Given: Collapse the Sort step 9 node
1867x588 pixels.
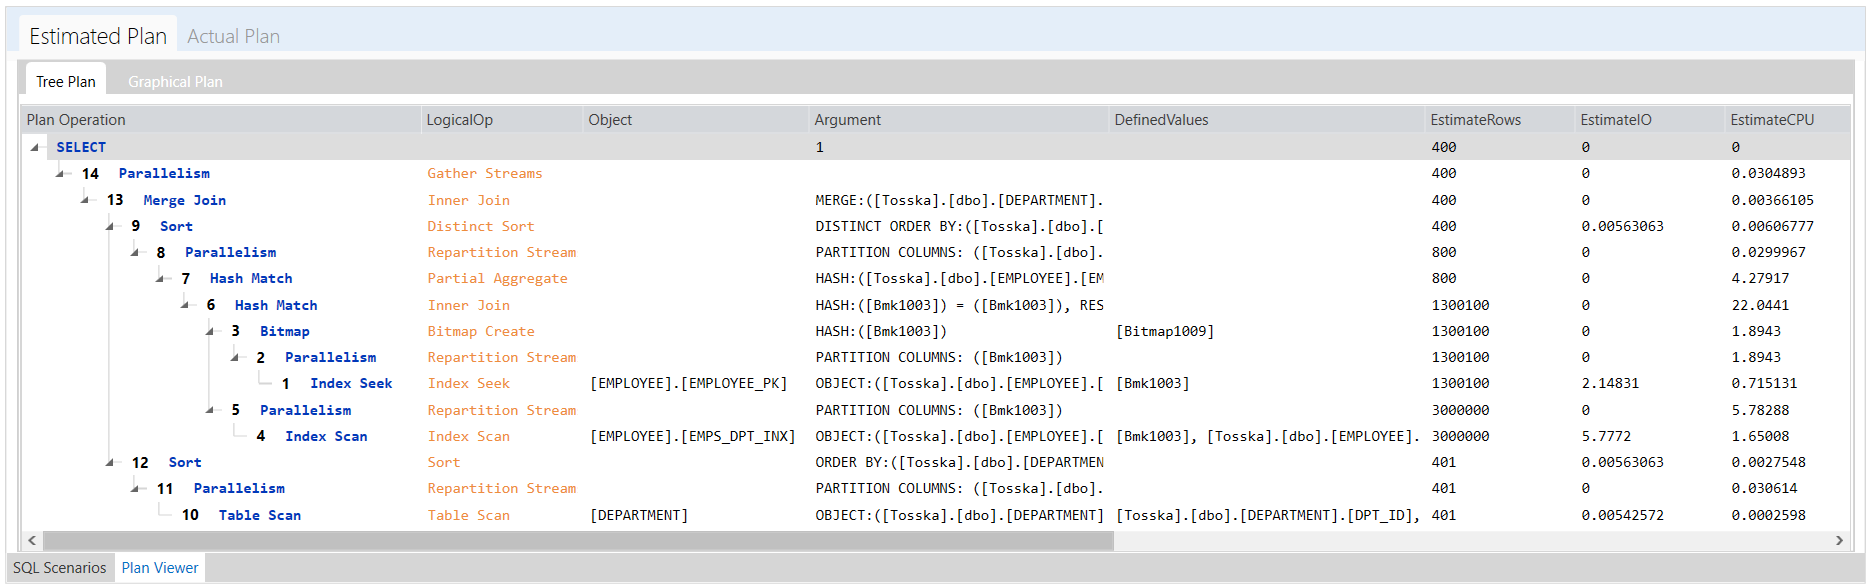Looking at the screenshot, I should [110, 226].
